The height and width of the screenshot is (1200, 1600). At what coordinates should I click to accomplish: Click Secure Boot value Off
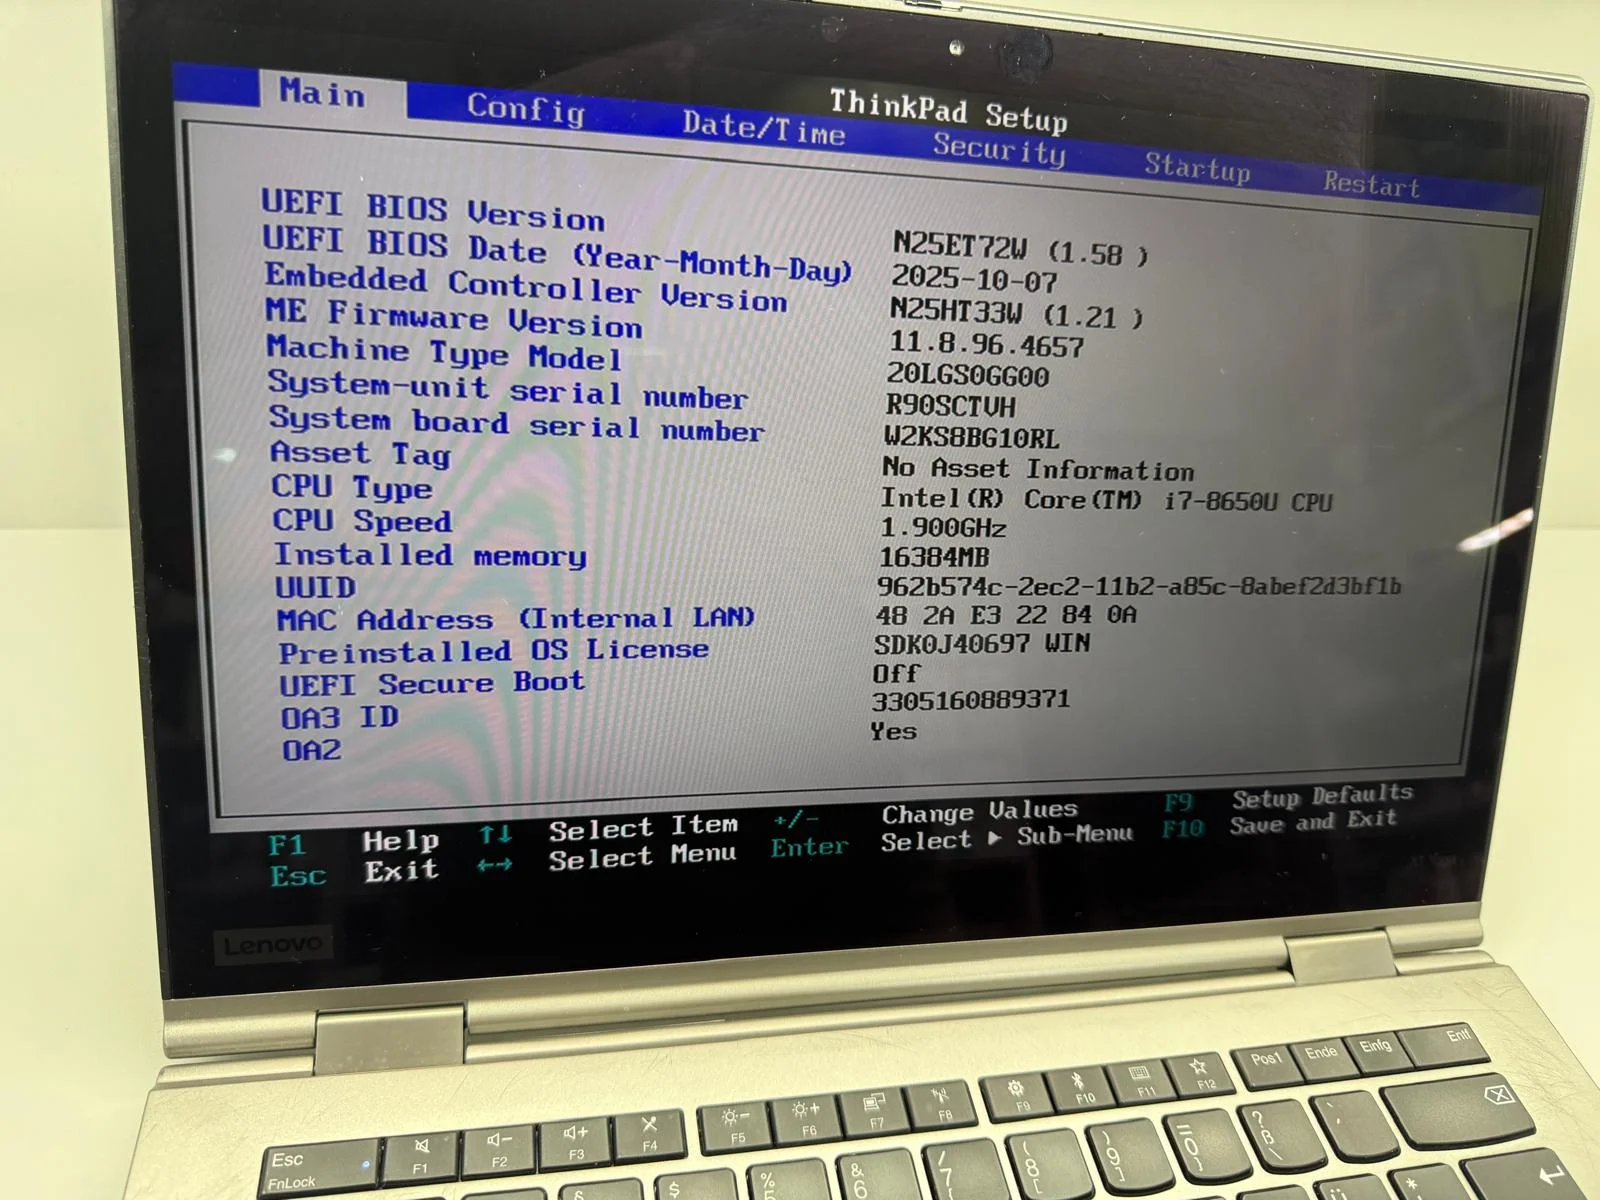896,673
